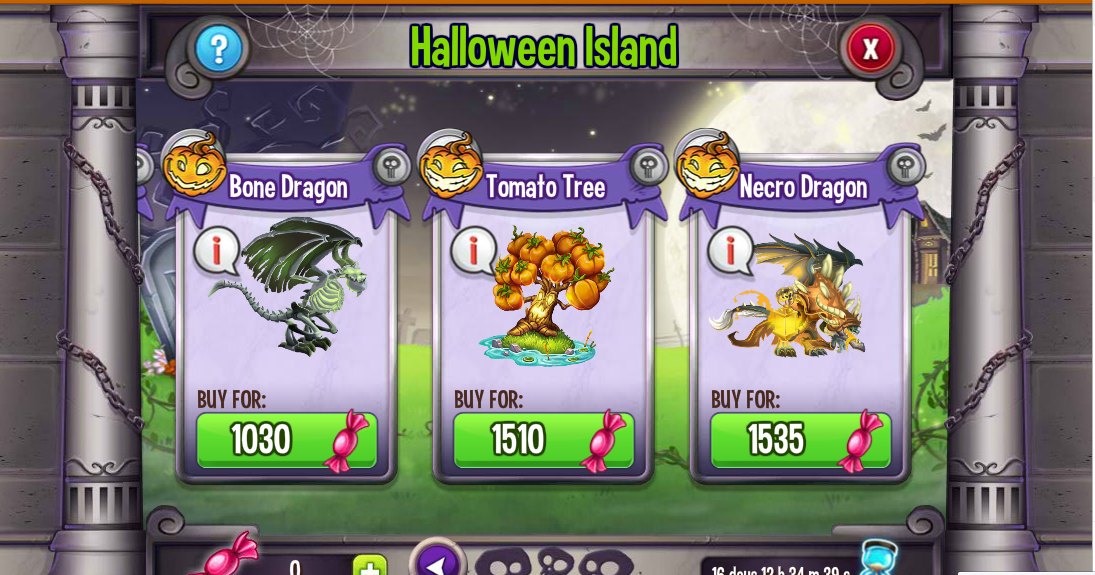Show info for Bone Dragon
1095x575 pixels.
pyautogui.click(x=216, y=250)
